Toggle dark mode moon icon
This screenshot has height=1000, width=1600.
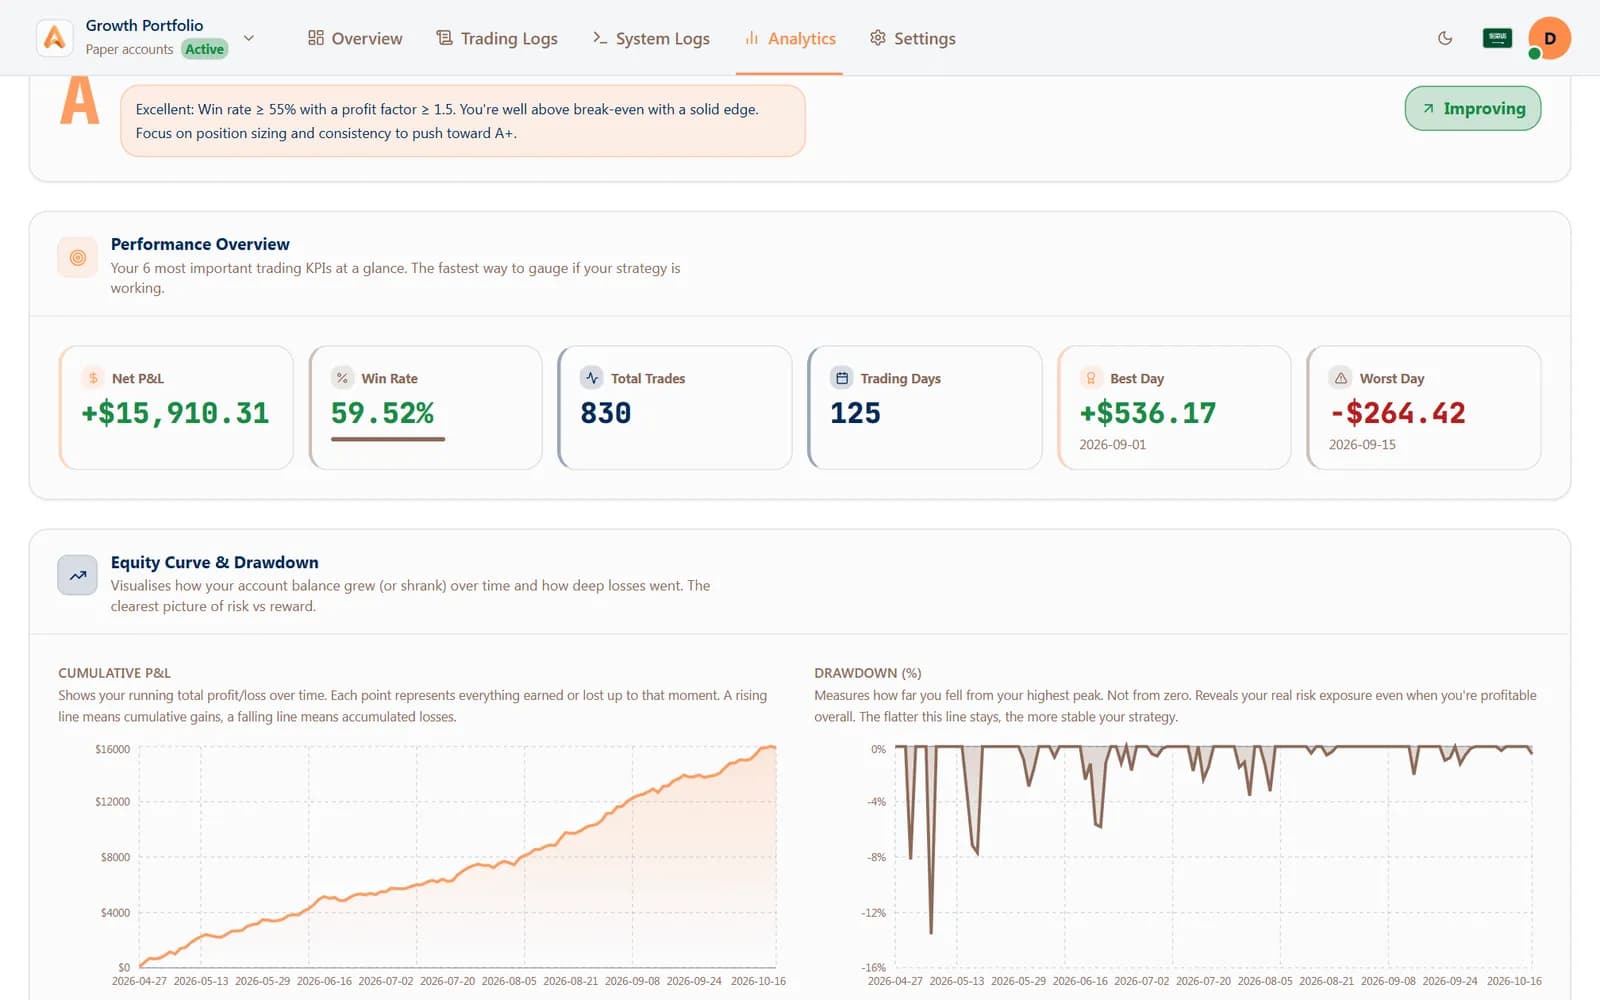click(x=1445, y=38)
